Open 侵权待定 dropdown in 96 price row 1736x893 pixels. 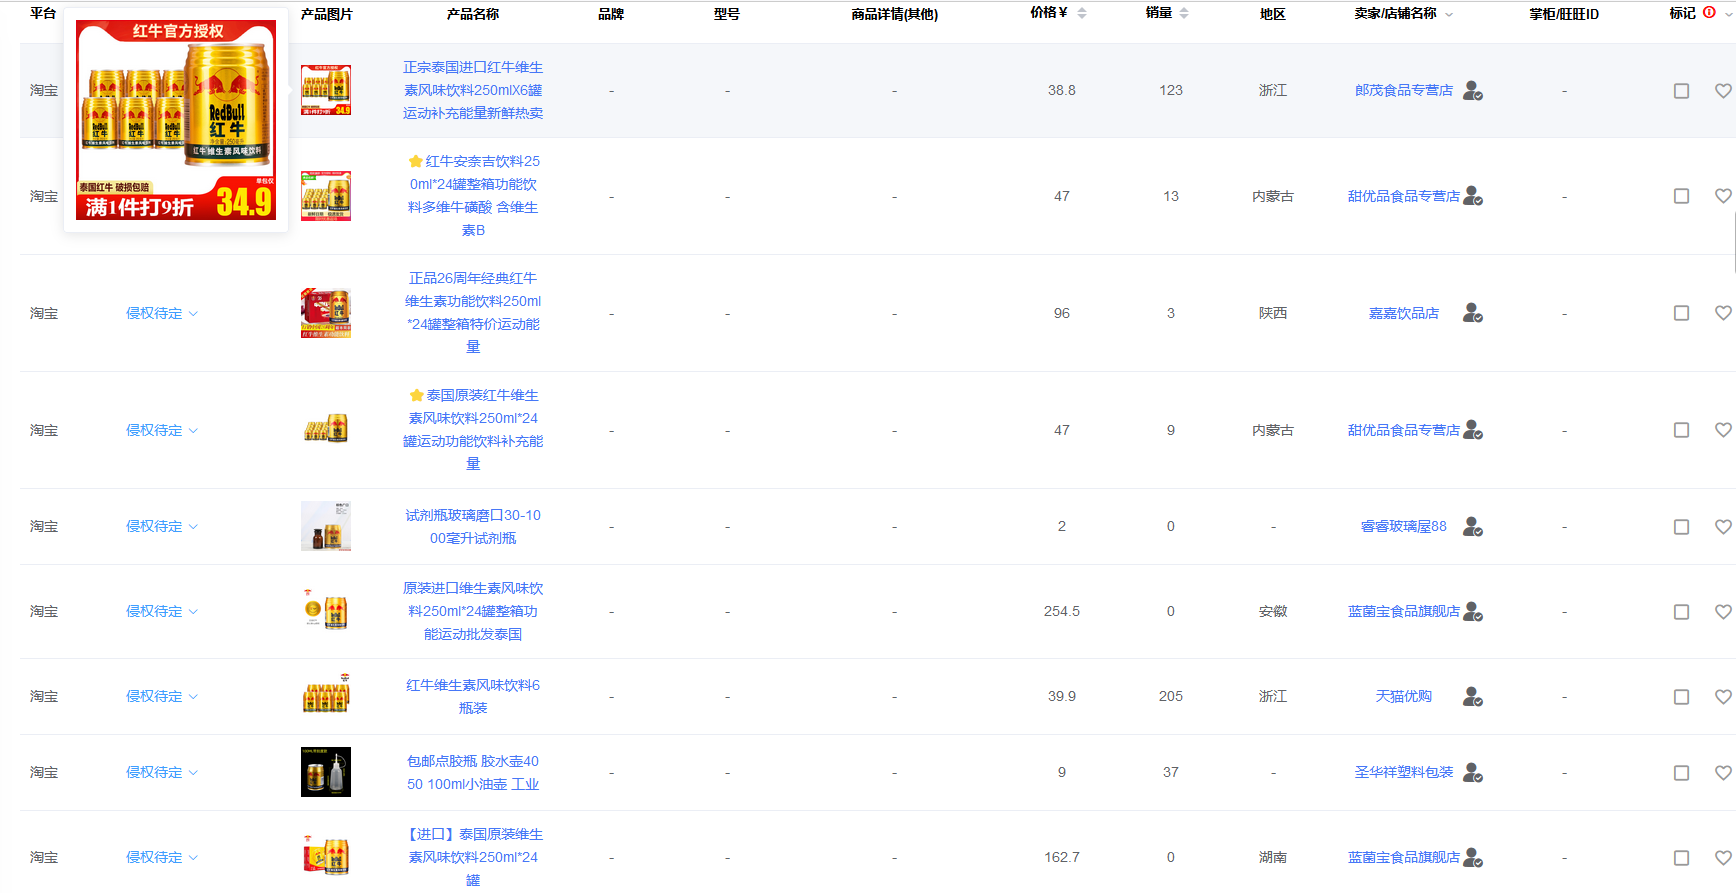pos(162,314)
